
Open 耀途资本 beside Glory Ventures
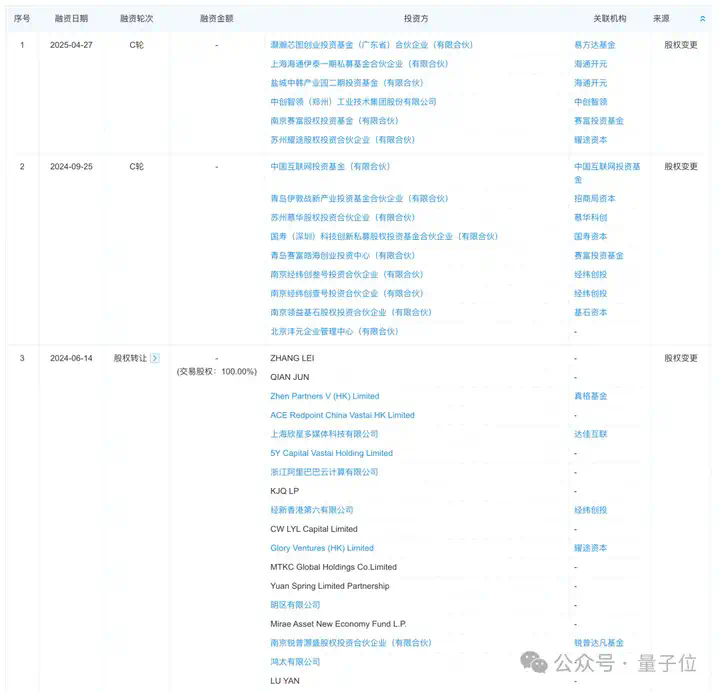pos(591,548)
